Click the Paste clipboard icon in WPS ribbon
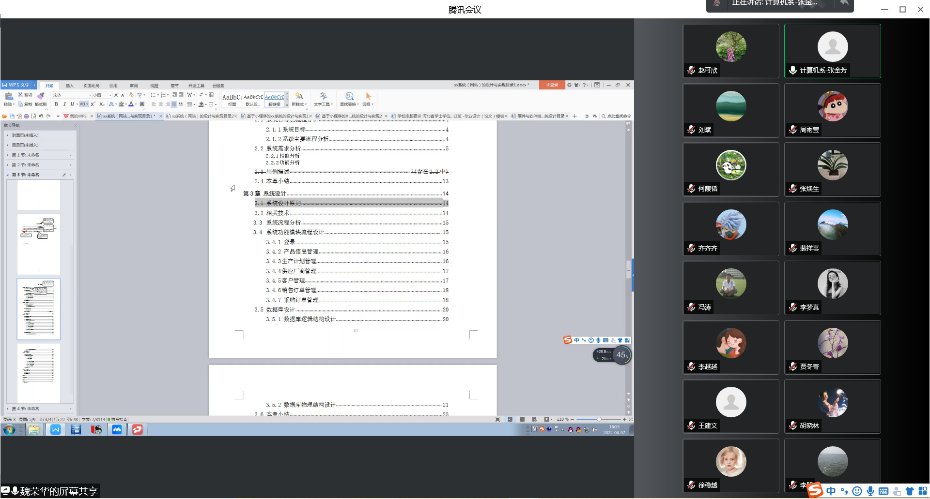930x499 pixels. [8, 97]
